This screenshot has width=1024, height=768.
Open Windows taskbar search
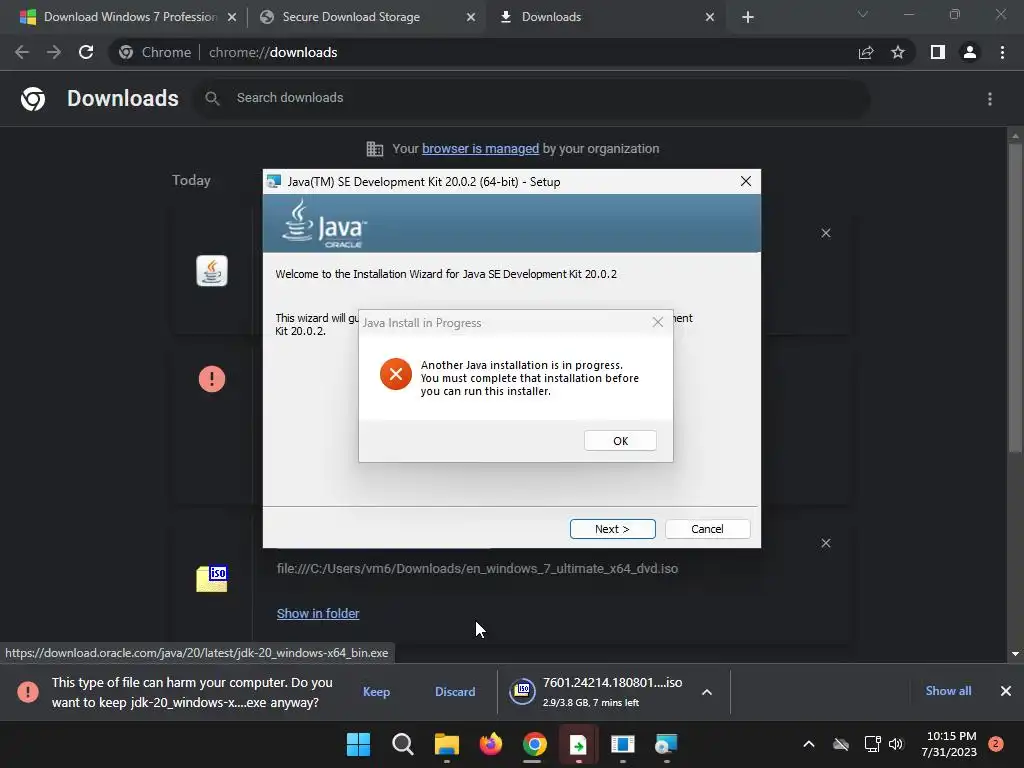402,744
